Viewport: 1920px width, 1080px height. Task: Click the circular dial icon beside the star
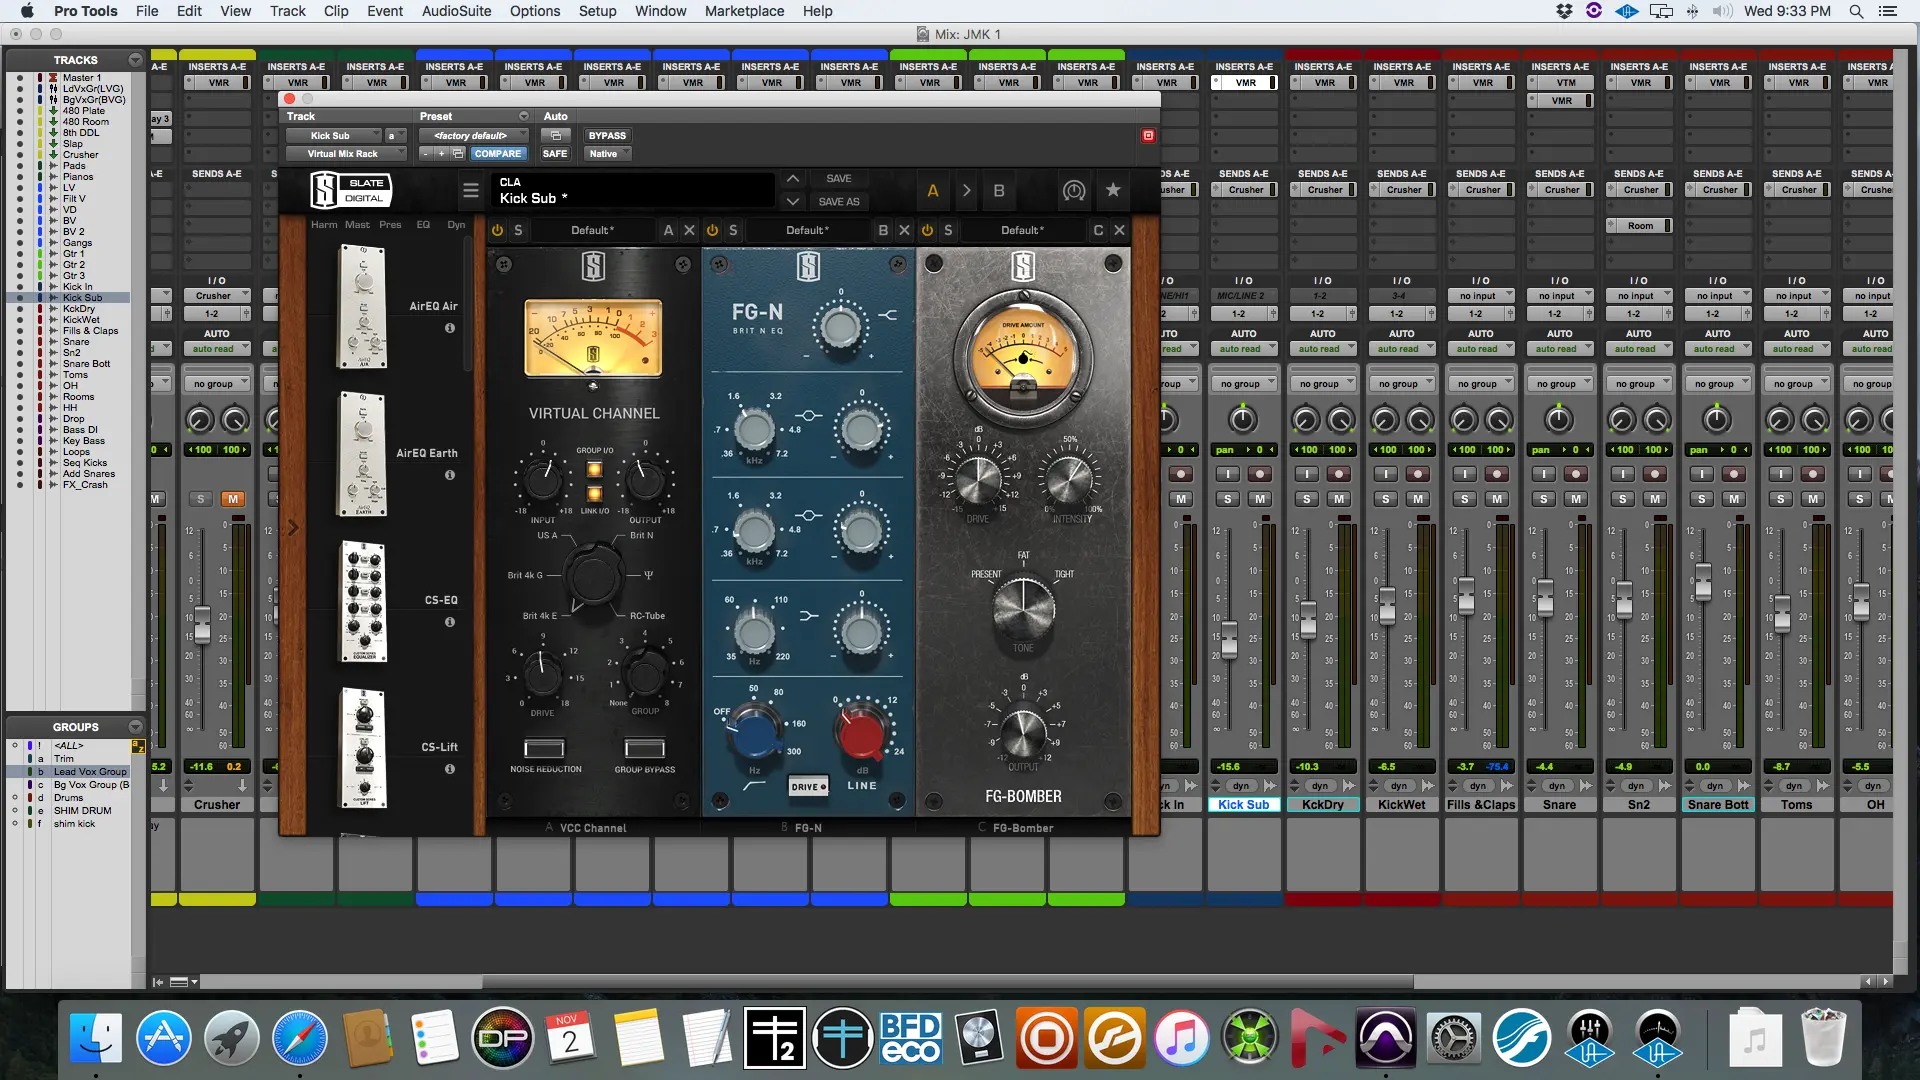click(1074, 190)
